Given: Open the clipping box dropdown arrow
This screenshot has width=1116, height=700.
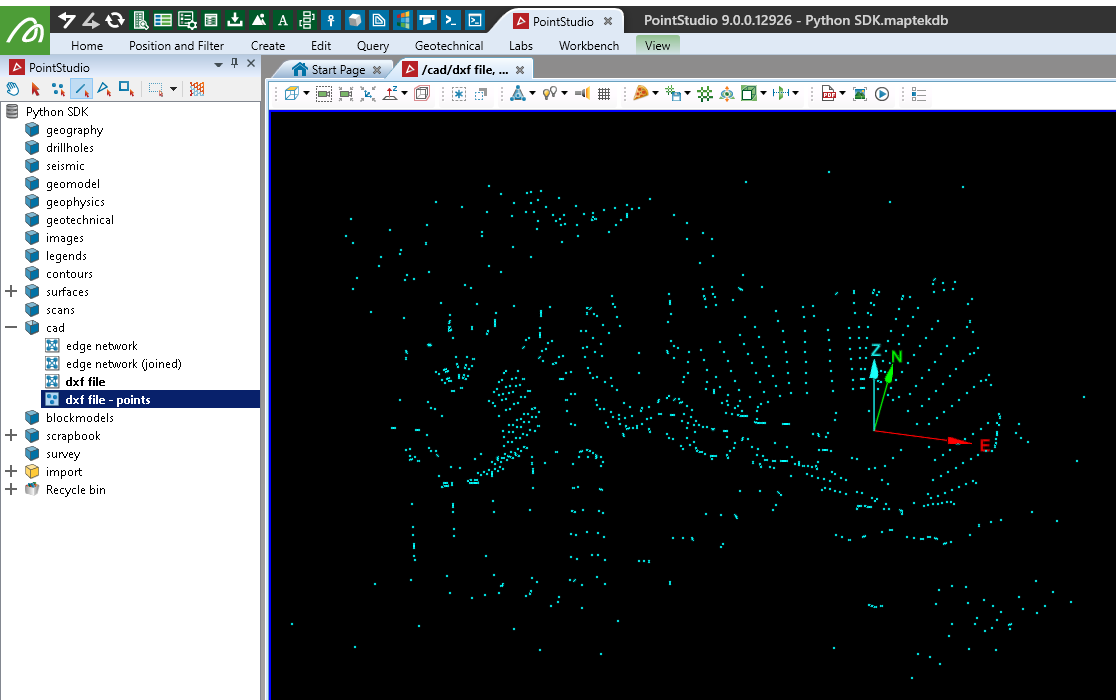Looking at the screenshot, I should [764, 94].
